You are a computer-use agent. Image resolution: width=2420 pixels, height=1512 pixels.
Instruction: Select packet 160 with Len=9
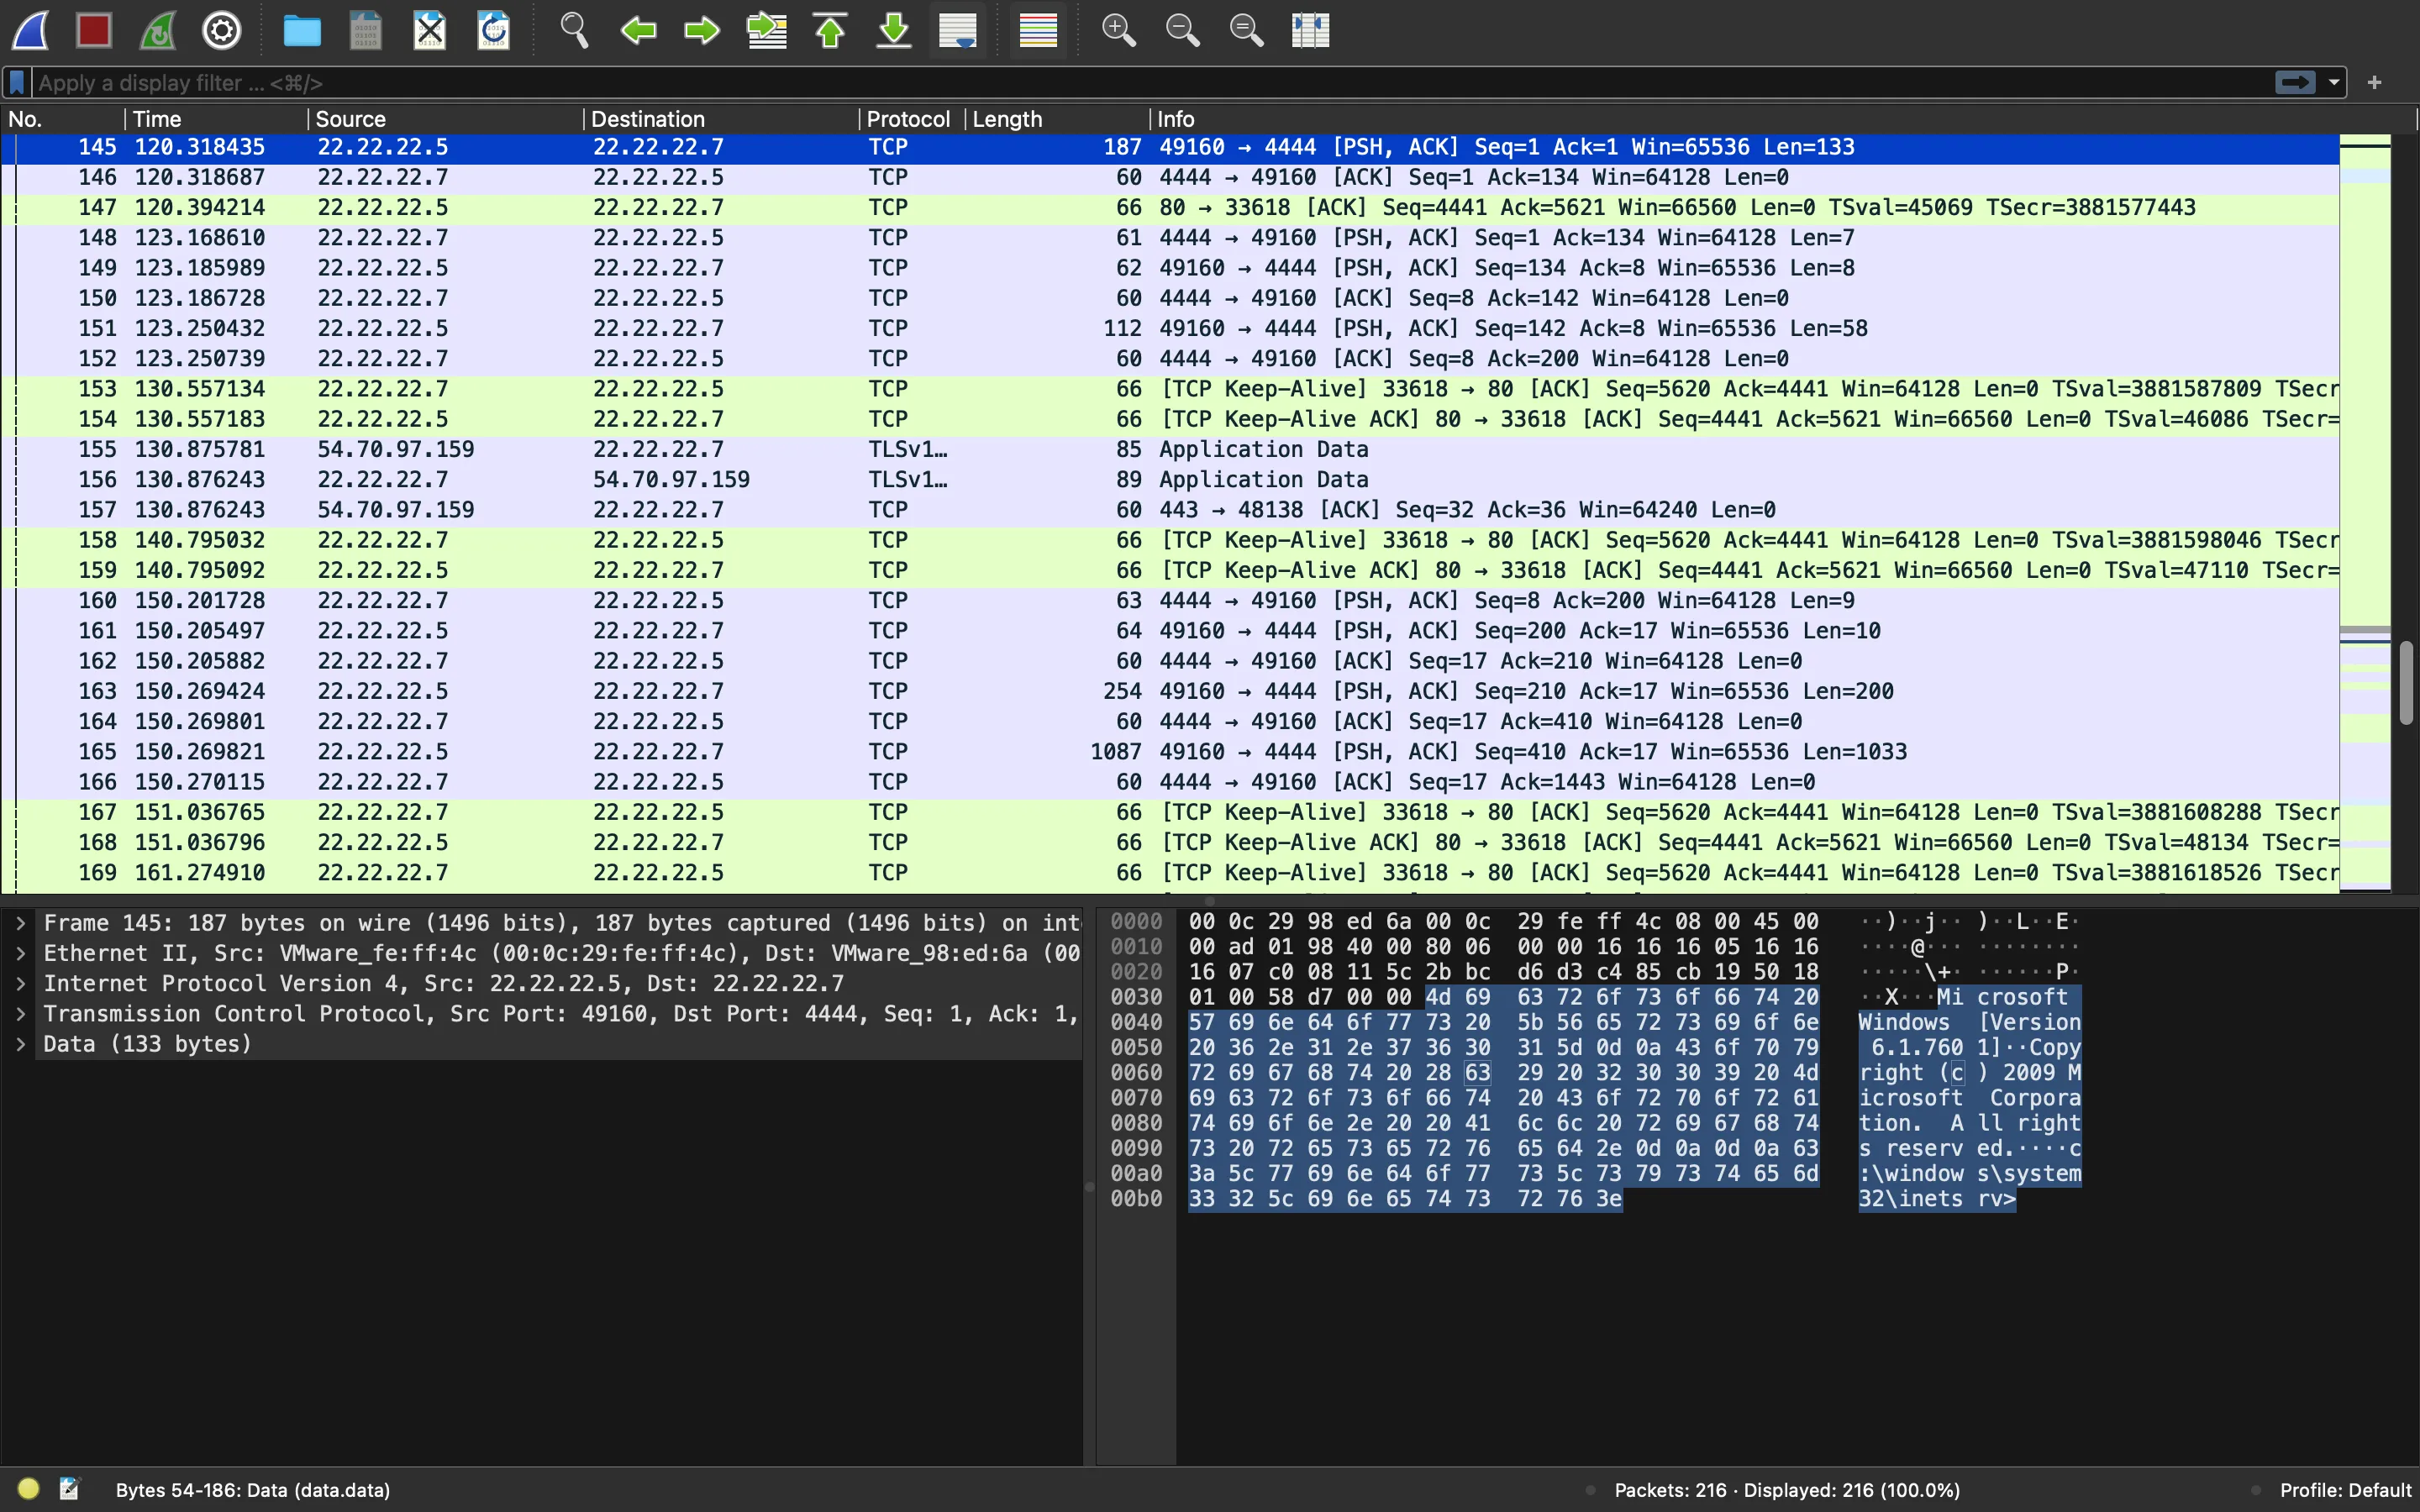1170,600
